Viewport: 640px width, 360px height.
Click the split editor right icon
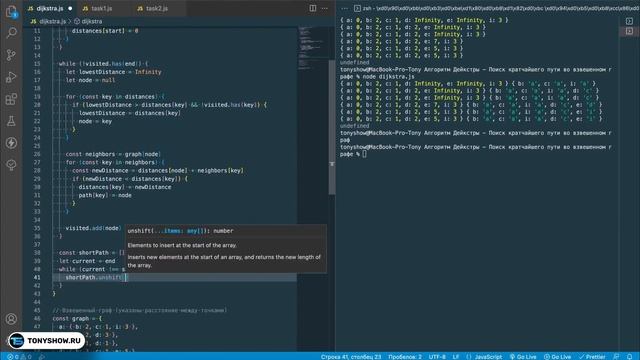[313, 8]
